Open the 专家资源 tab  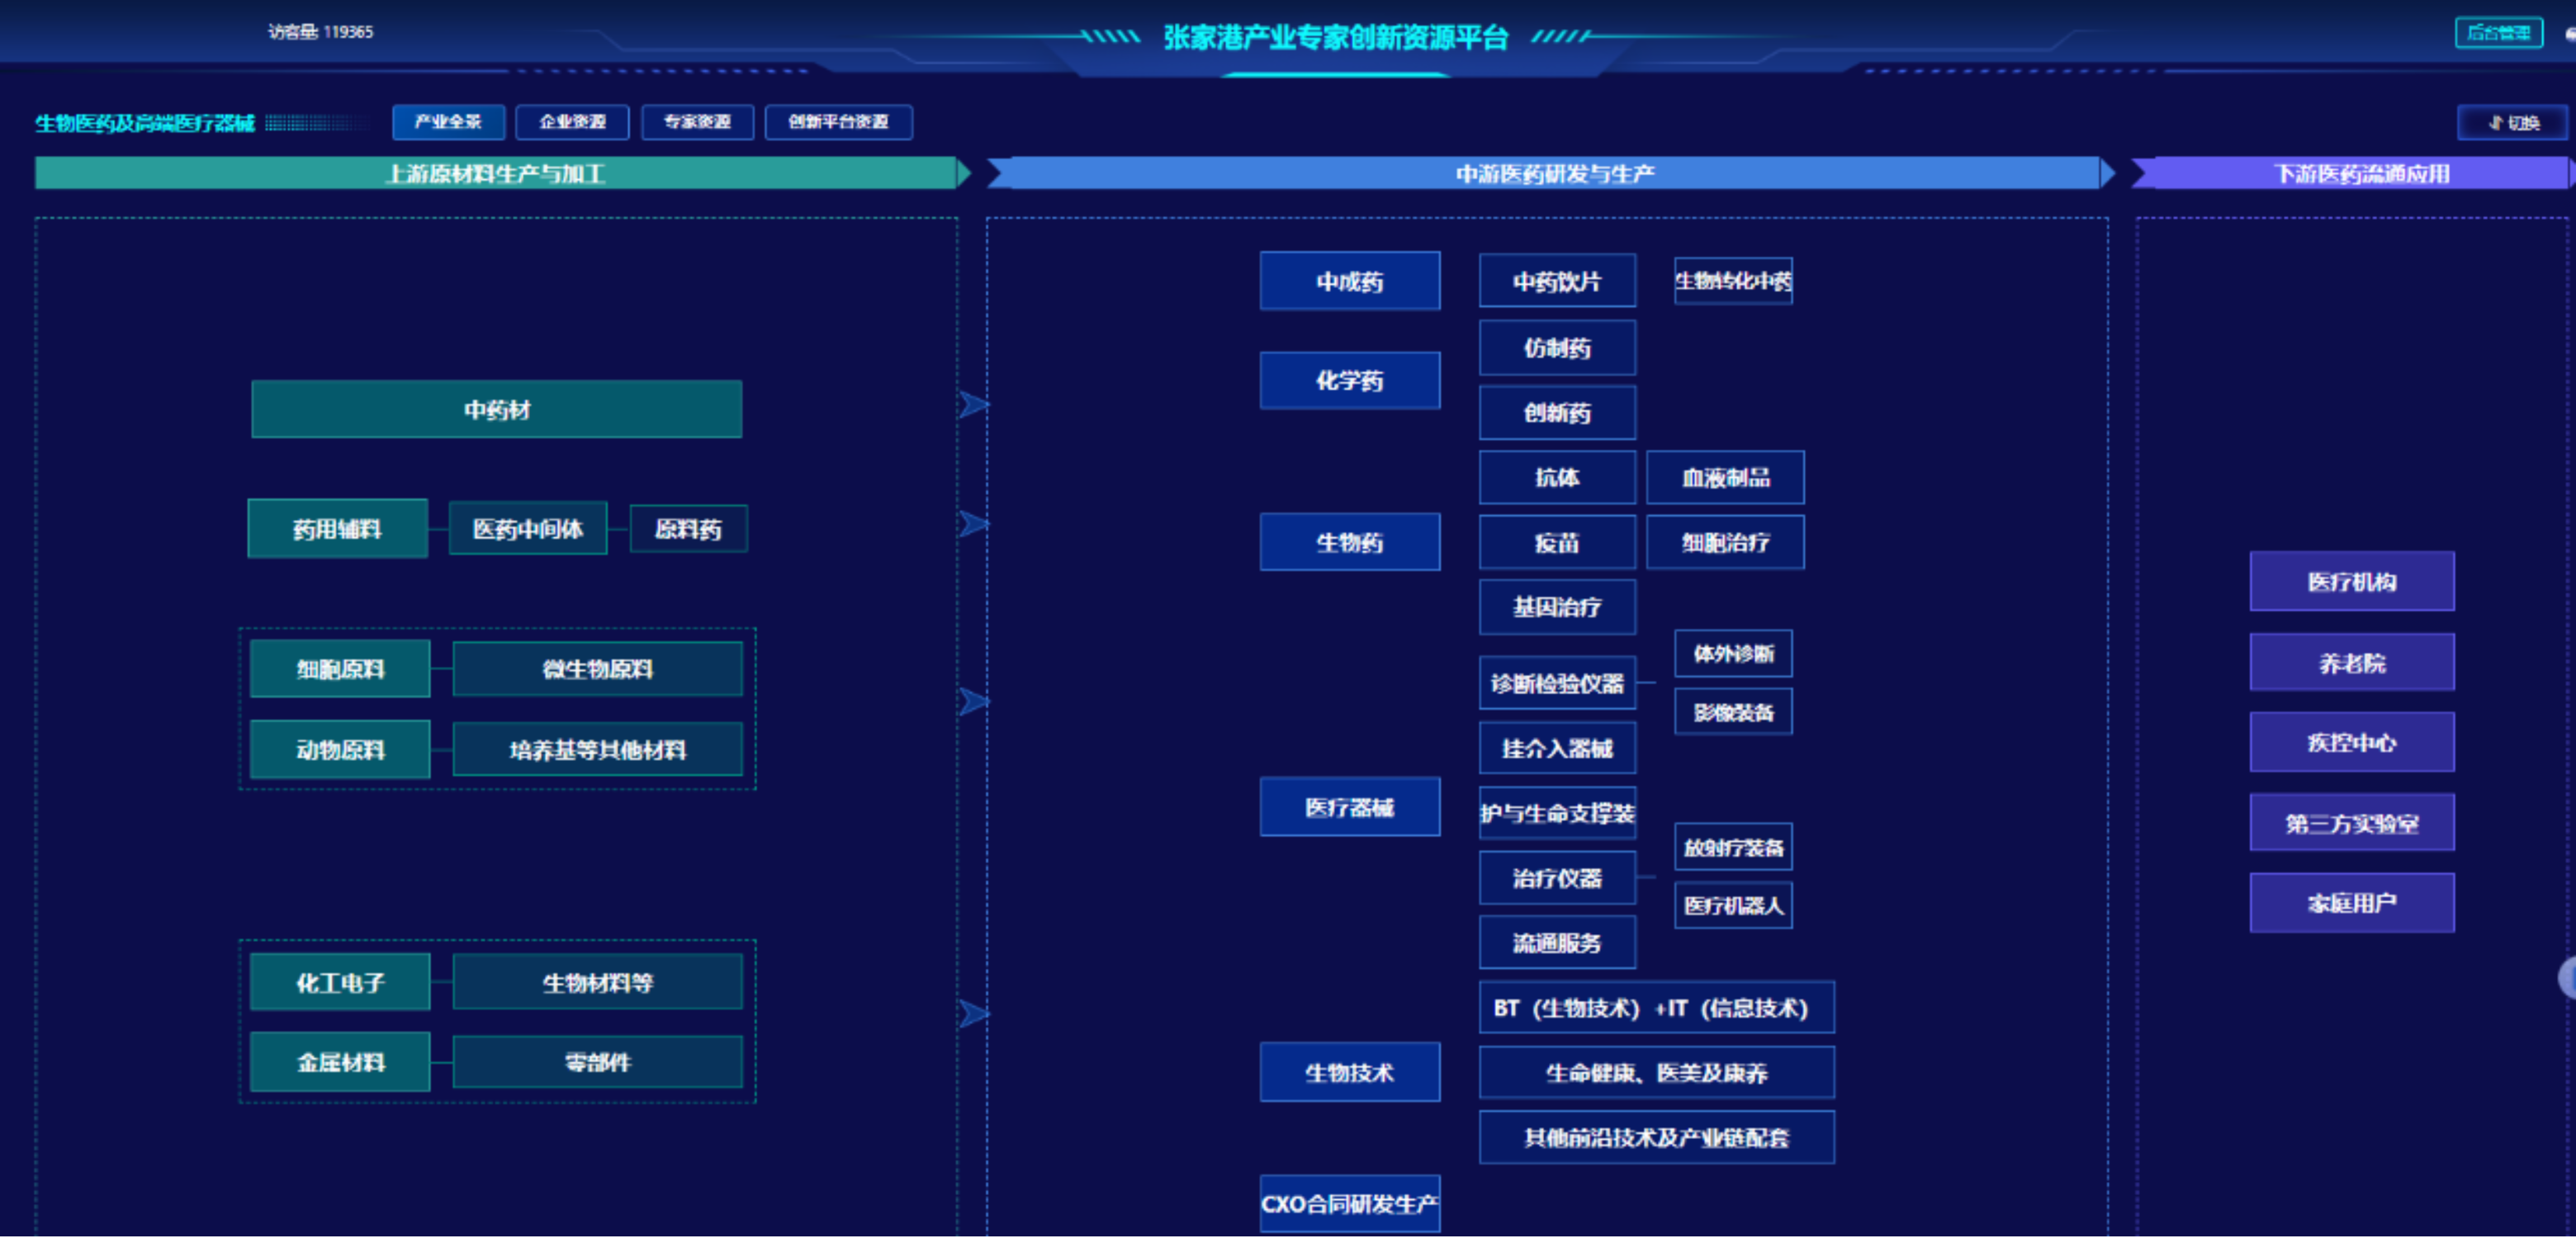[697, 122]
